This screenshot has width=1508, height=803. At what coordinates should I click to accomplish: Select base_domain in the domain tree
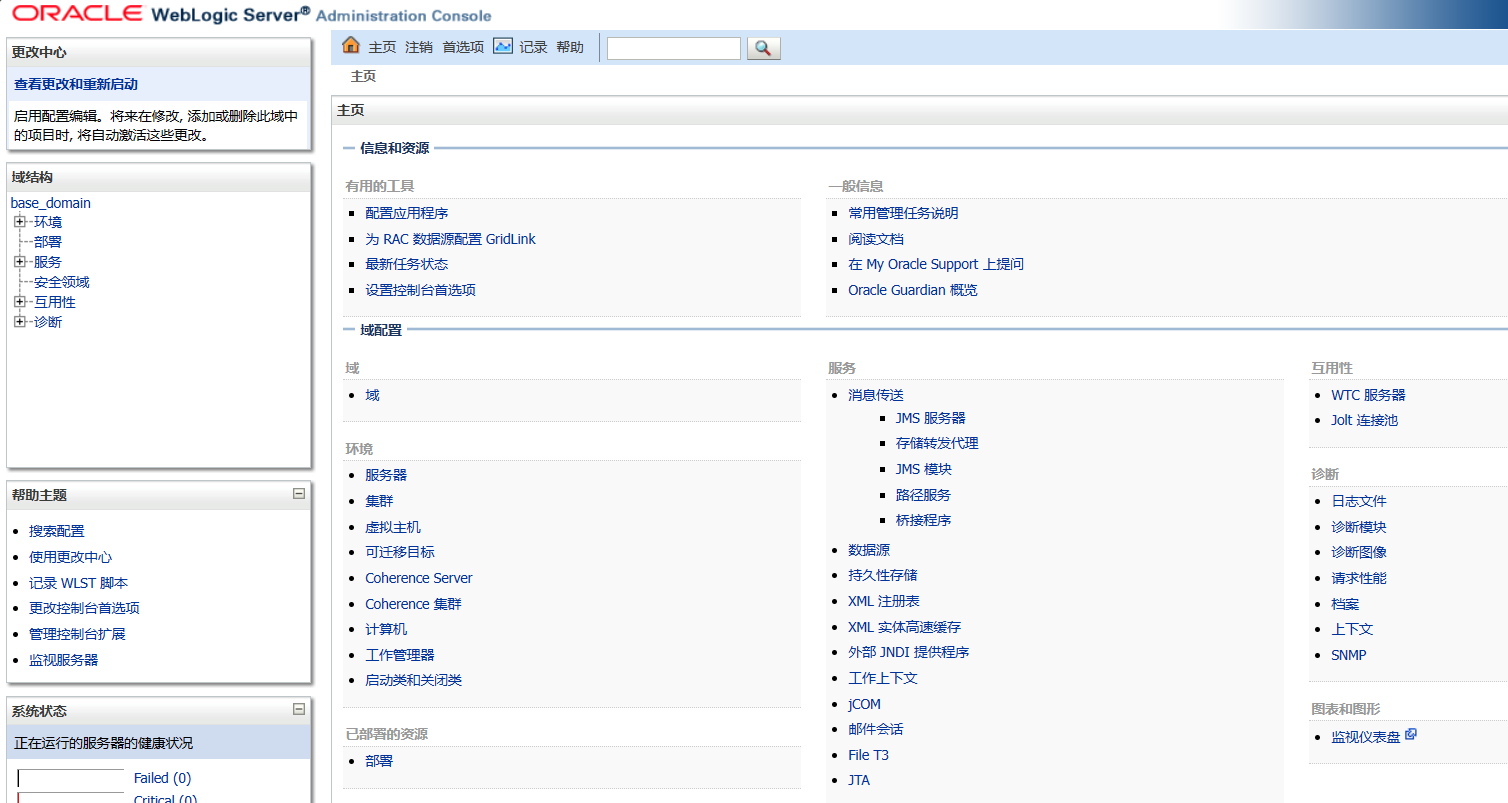(51, 203)
